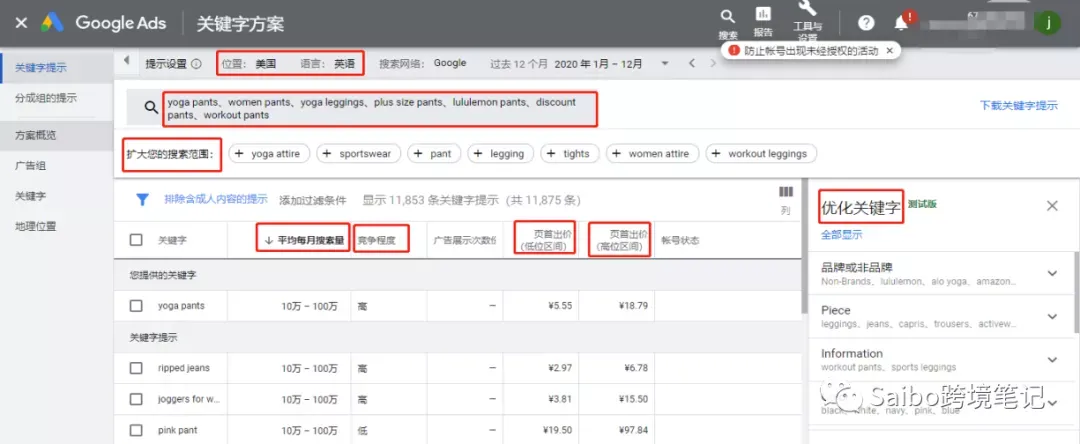Viewport: 1080px width, 444px height.
Task: Collapse the left sidebar arrow icon
Action: coord(127,61)
